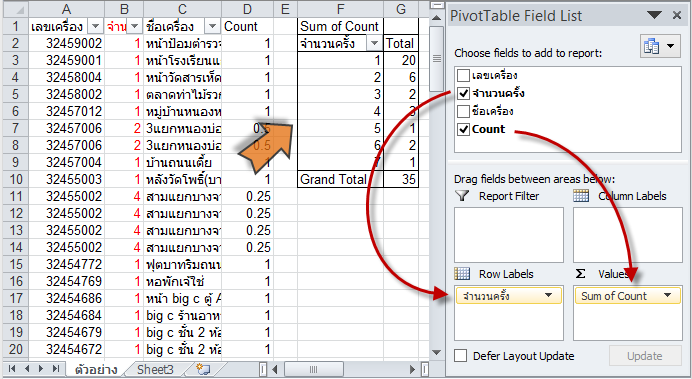Click horizontal scrollbar left arrow

(x=275, y=369)
